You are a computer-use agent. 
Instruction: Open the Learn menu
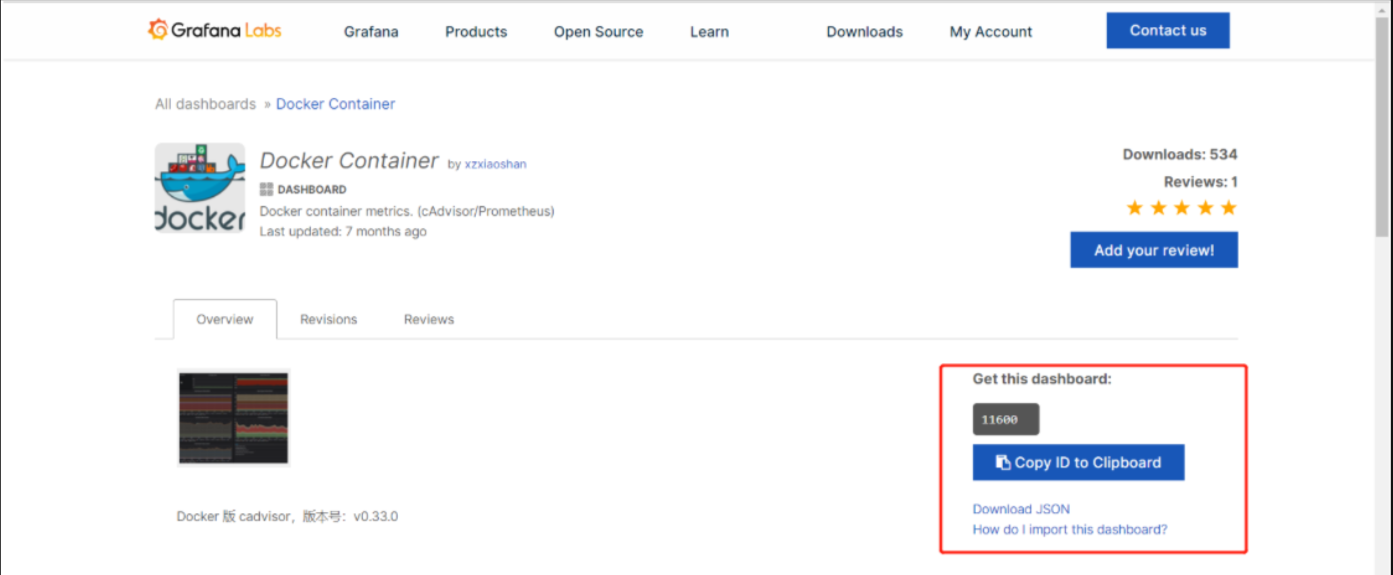pyautogui.click(x=709, y=32)
